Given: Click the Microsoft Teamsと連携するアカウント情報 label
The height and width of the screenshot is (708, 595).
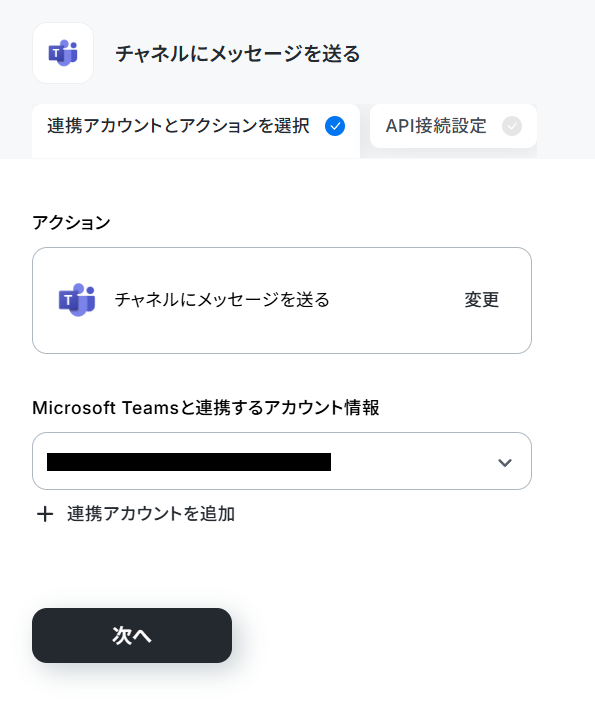Looking at the screenshot, I should coord(206,408).
